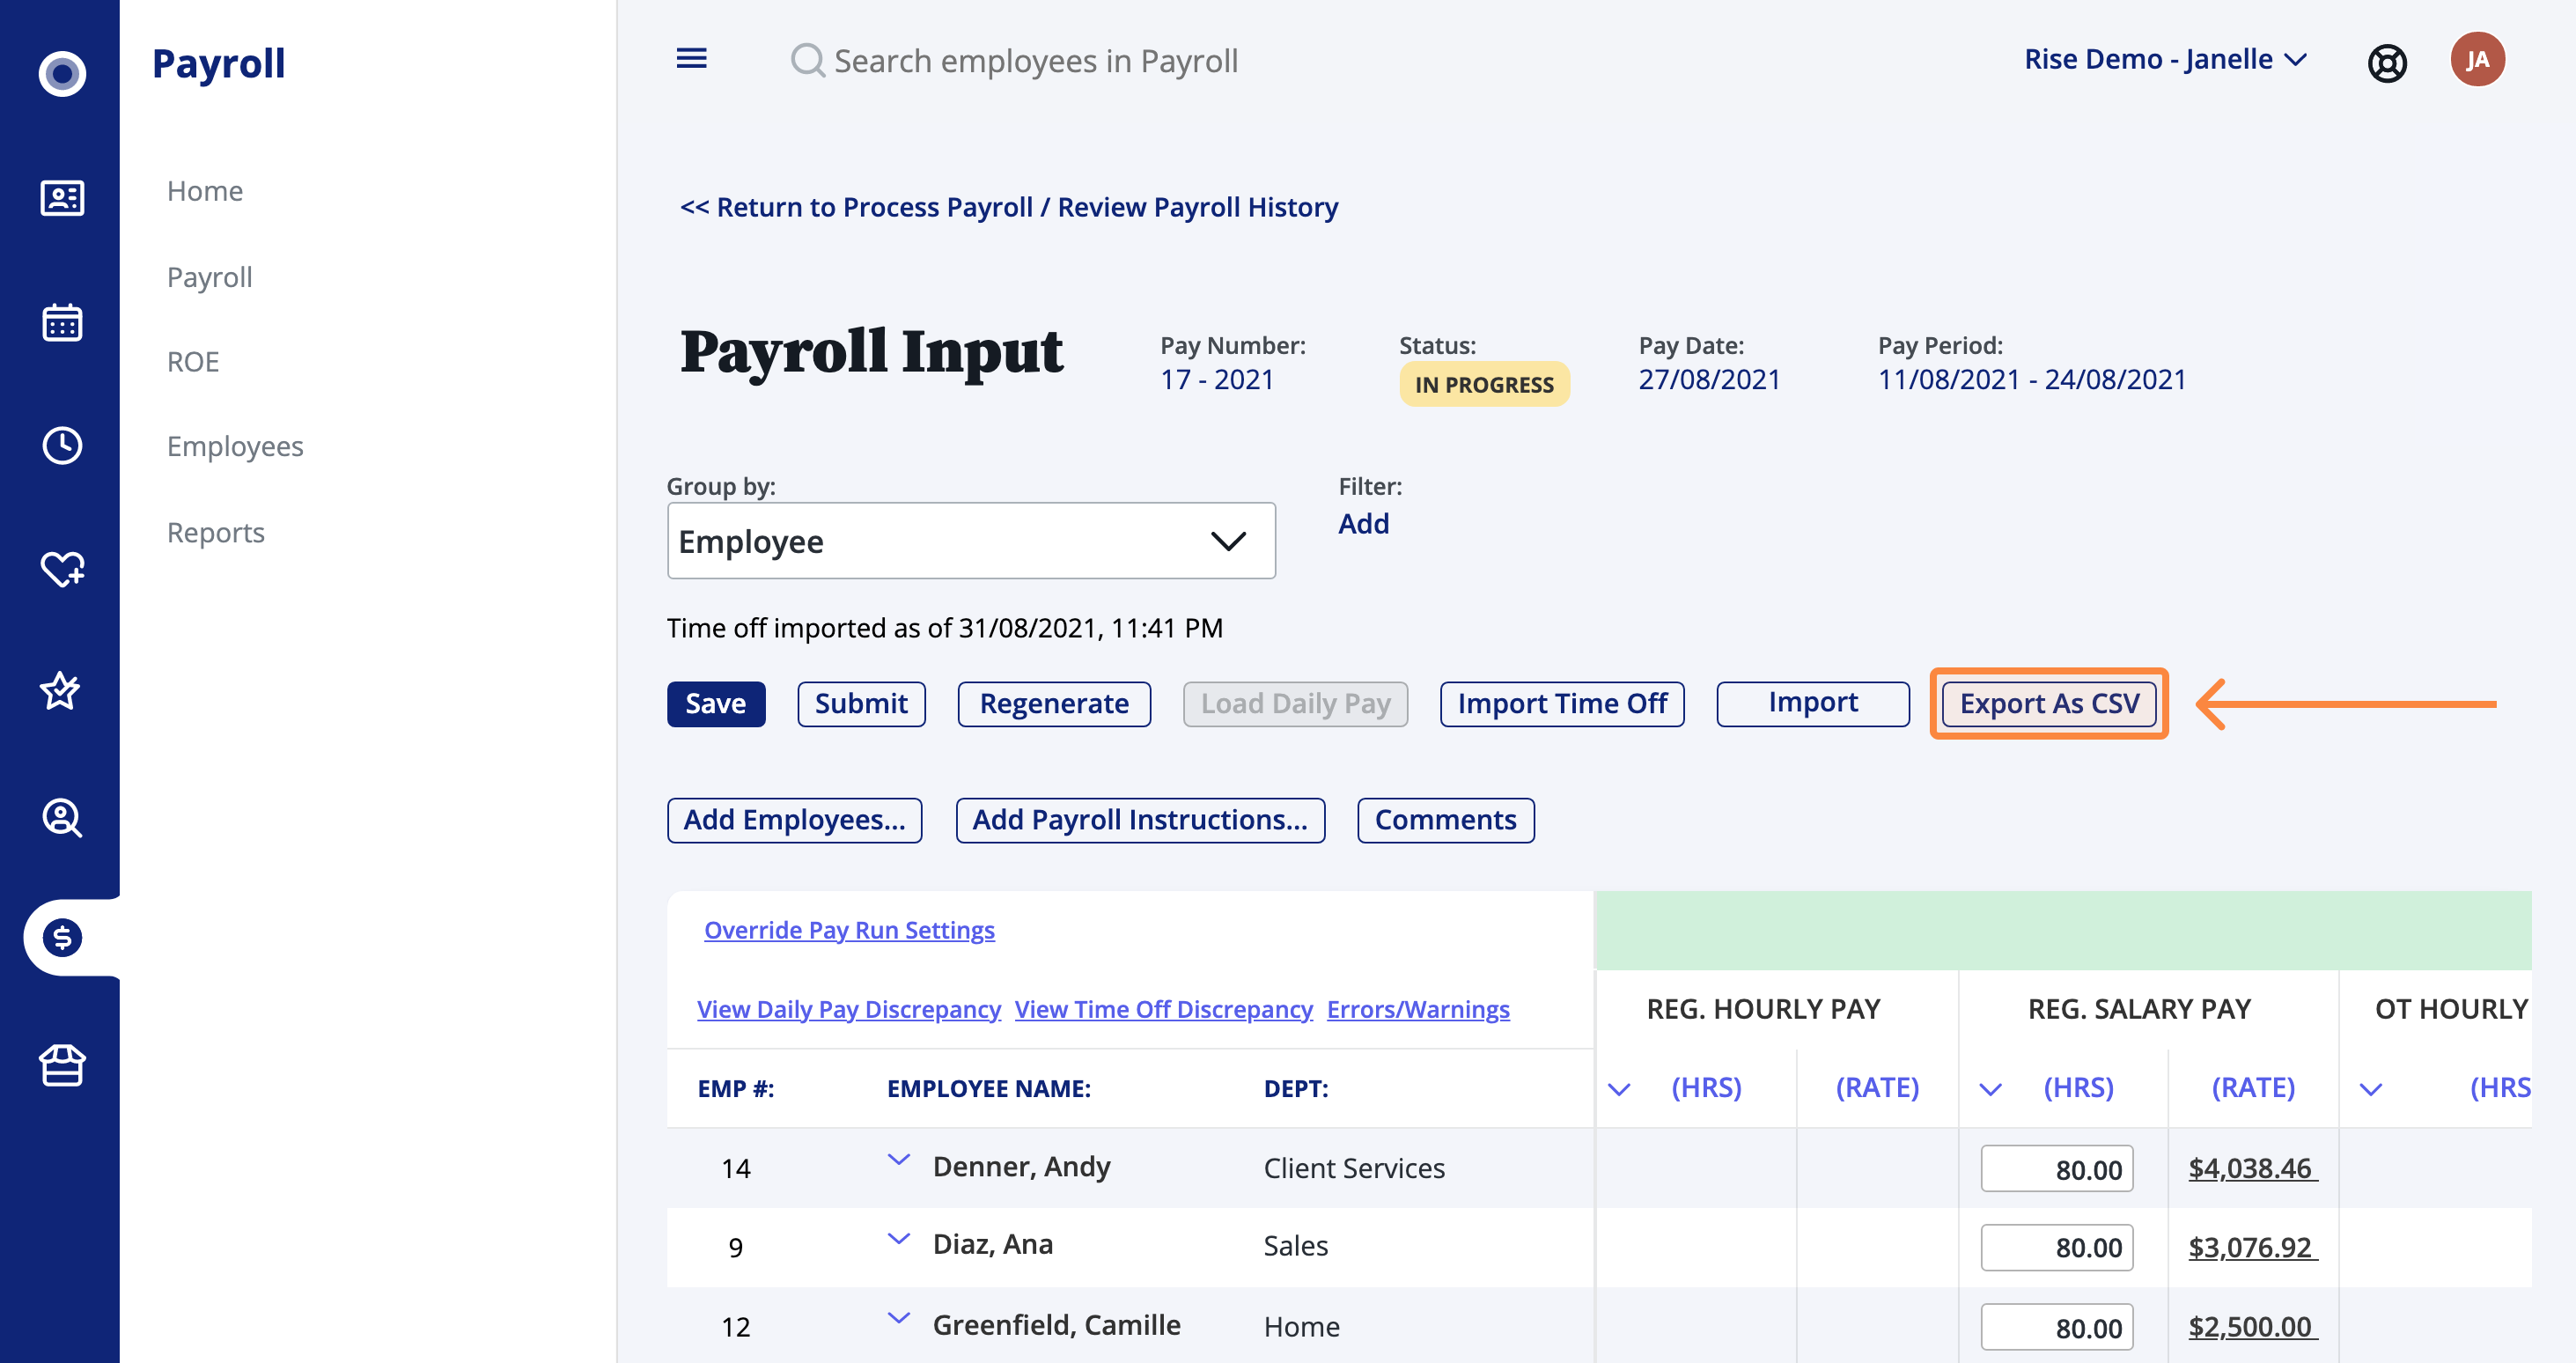Open the Comments button

(x=1445, y=819)
